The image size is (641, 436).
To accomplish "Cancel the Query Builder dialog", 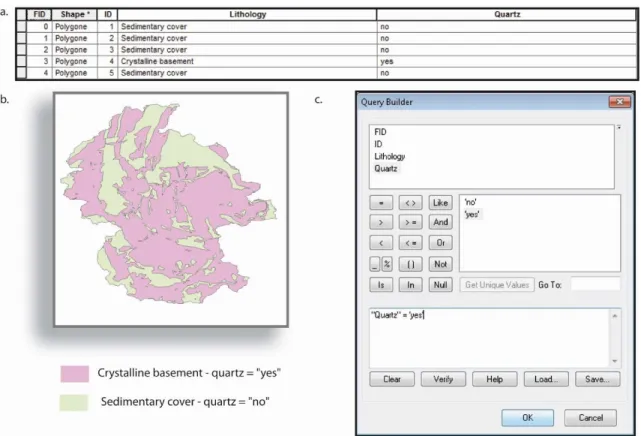I will (x=591, y=418).
